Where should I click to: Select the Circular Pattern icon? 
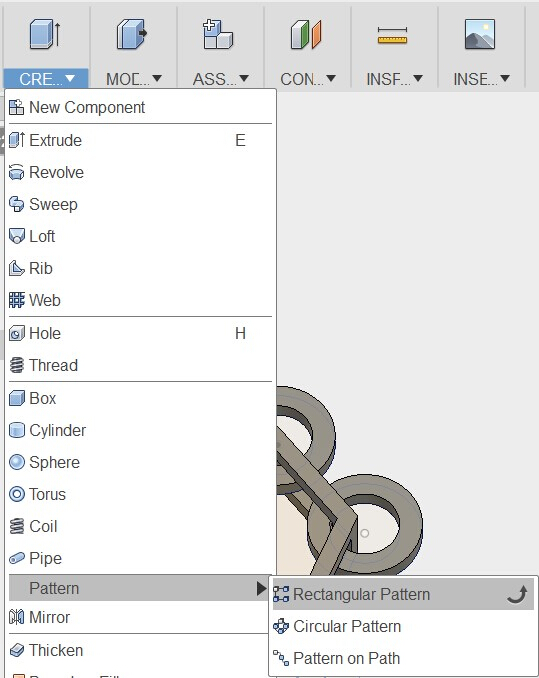281,626
